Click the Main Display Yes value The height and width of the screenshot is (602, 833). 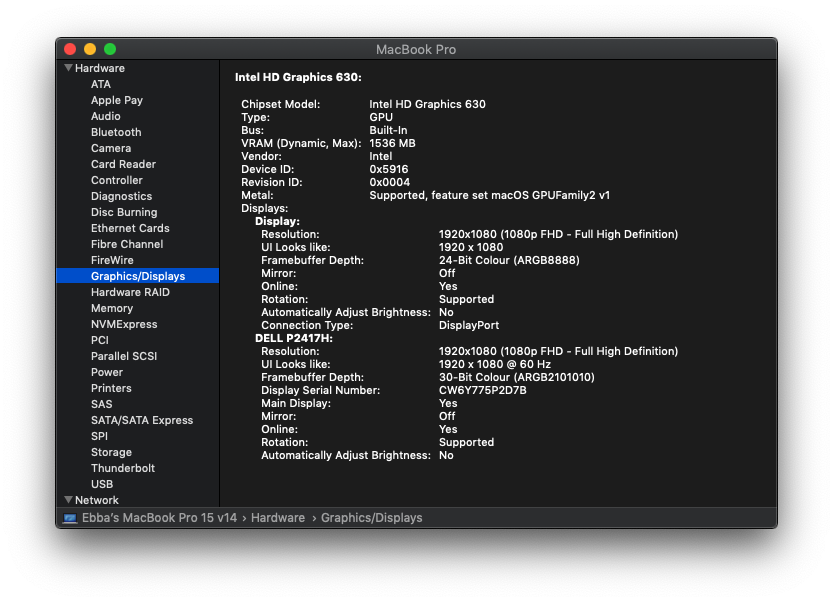tap(448, 403)
